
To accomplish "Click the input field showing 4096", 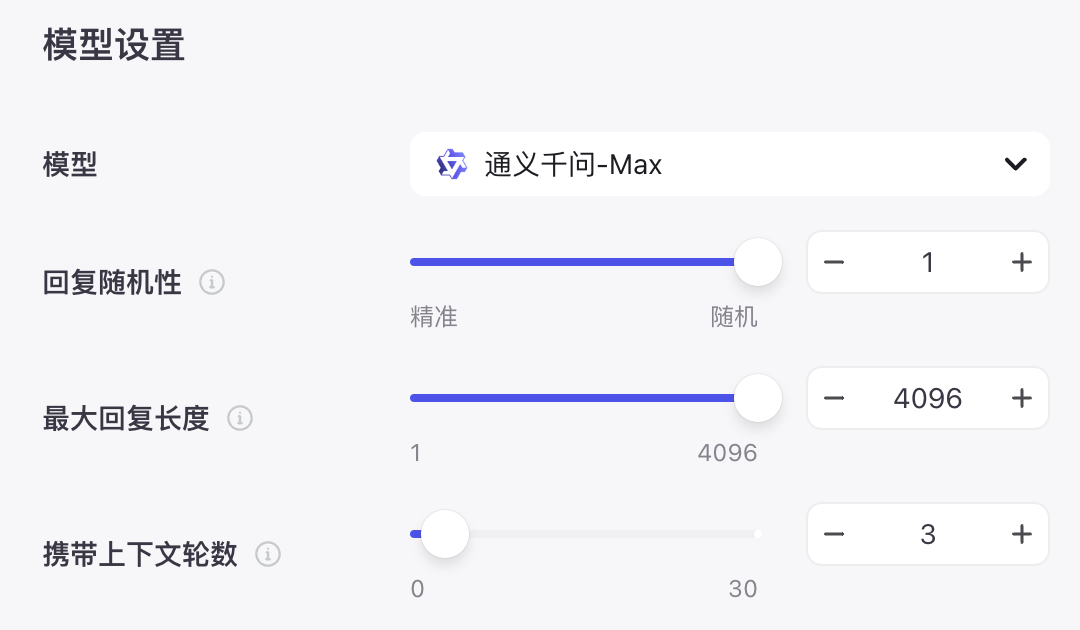I will click(x=928, y=398).
